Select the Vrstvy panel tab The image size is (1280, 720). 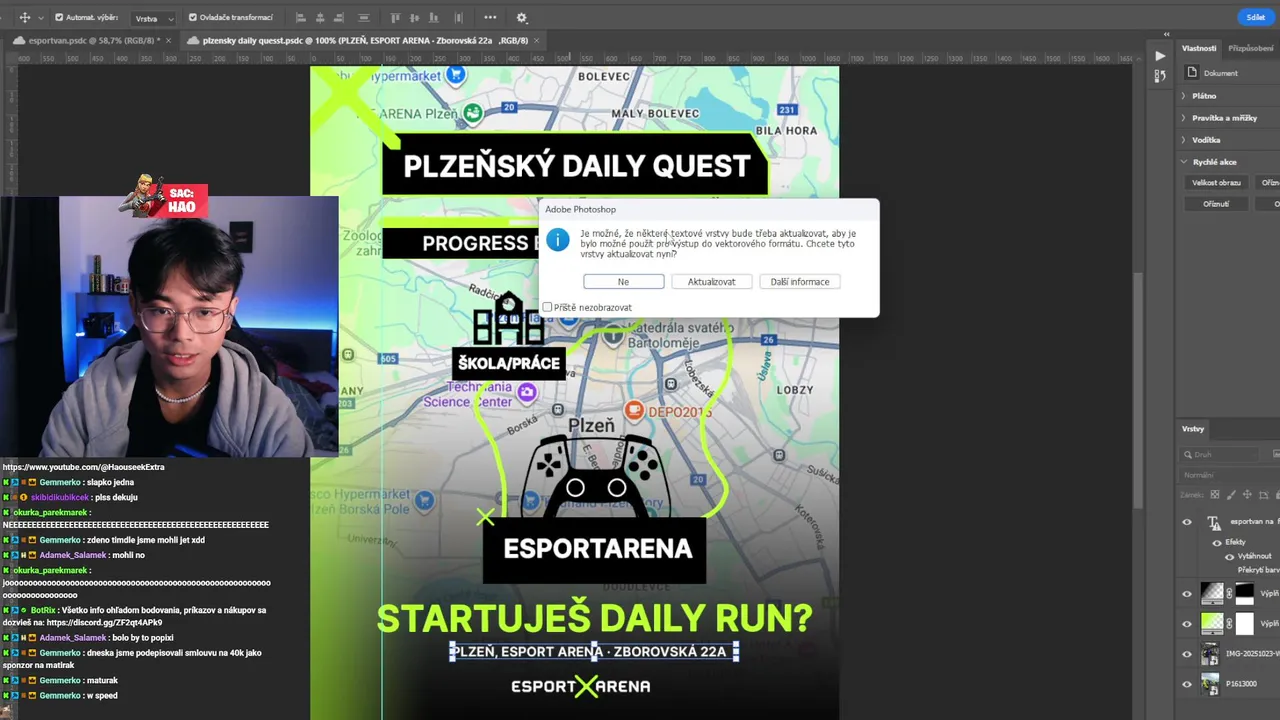(x=1193, y=429)
